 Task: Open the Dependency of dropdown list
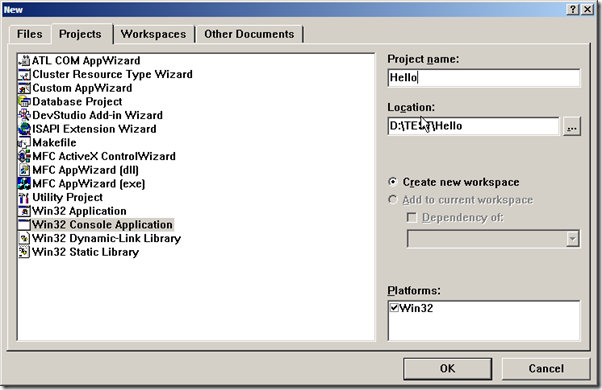tap(572, 239)
